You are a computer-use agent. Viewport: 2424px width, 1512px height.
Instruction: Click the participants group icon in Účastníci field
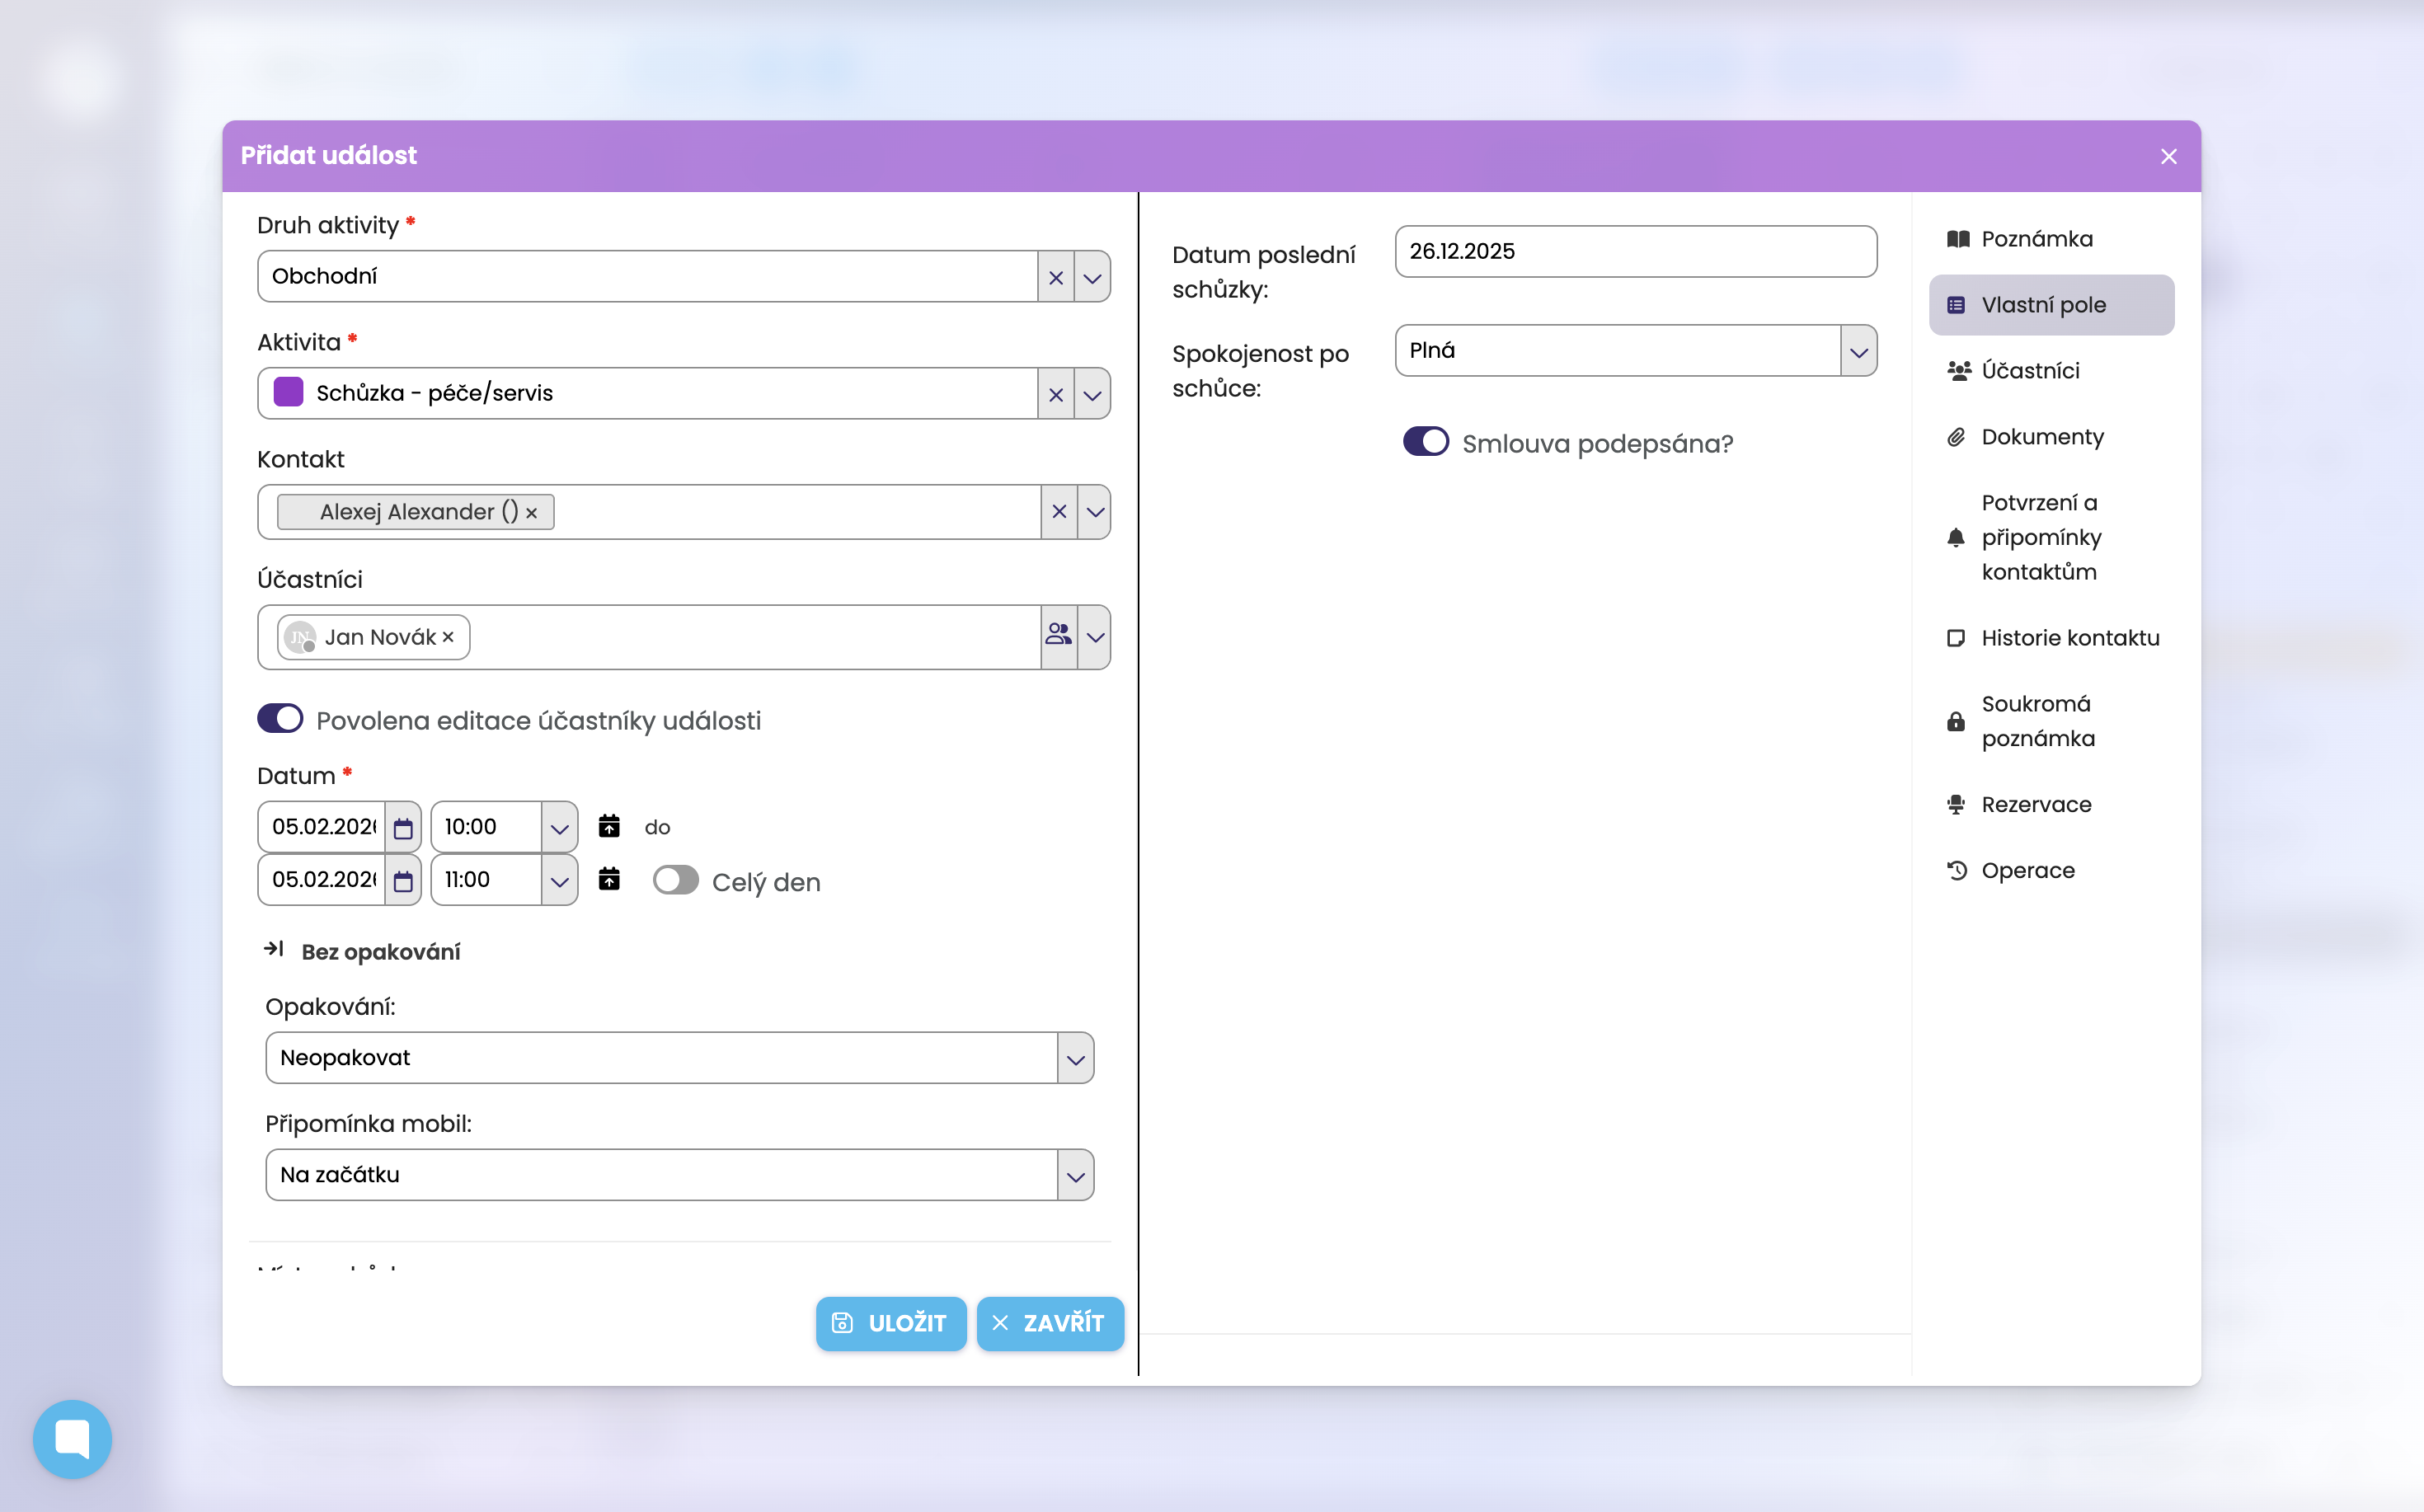pyautogui.click(x=1058, y=636)
